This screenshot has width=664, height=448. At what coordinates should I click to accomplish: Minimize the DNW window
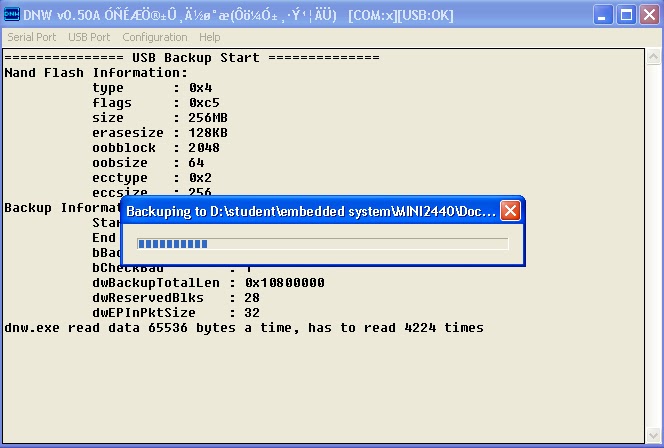point(603,15)
